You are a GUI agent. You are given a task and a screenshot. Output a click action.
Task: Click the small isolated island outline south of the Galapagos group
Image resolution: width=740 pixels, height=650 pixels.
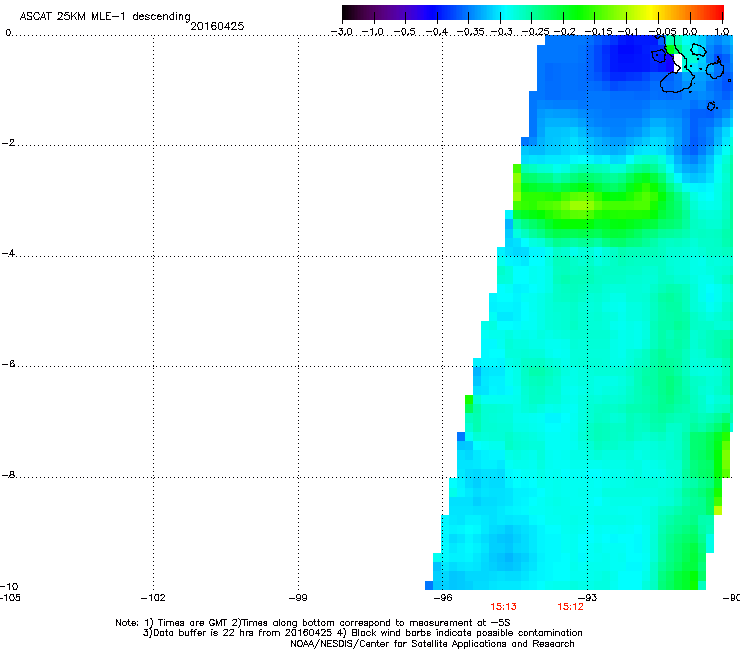point(711,106)
